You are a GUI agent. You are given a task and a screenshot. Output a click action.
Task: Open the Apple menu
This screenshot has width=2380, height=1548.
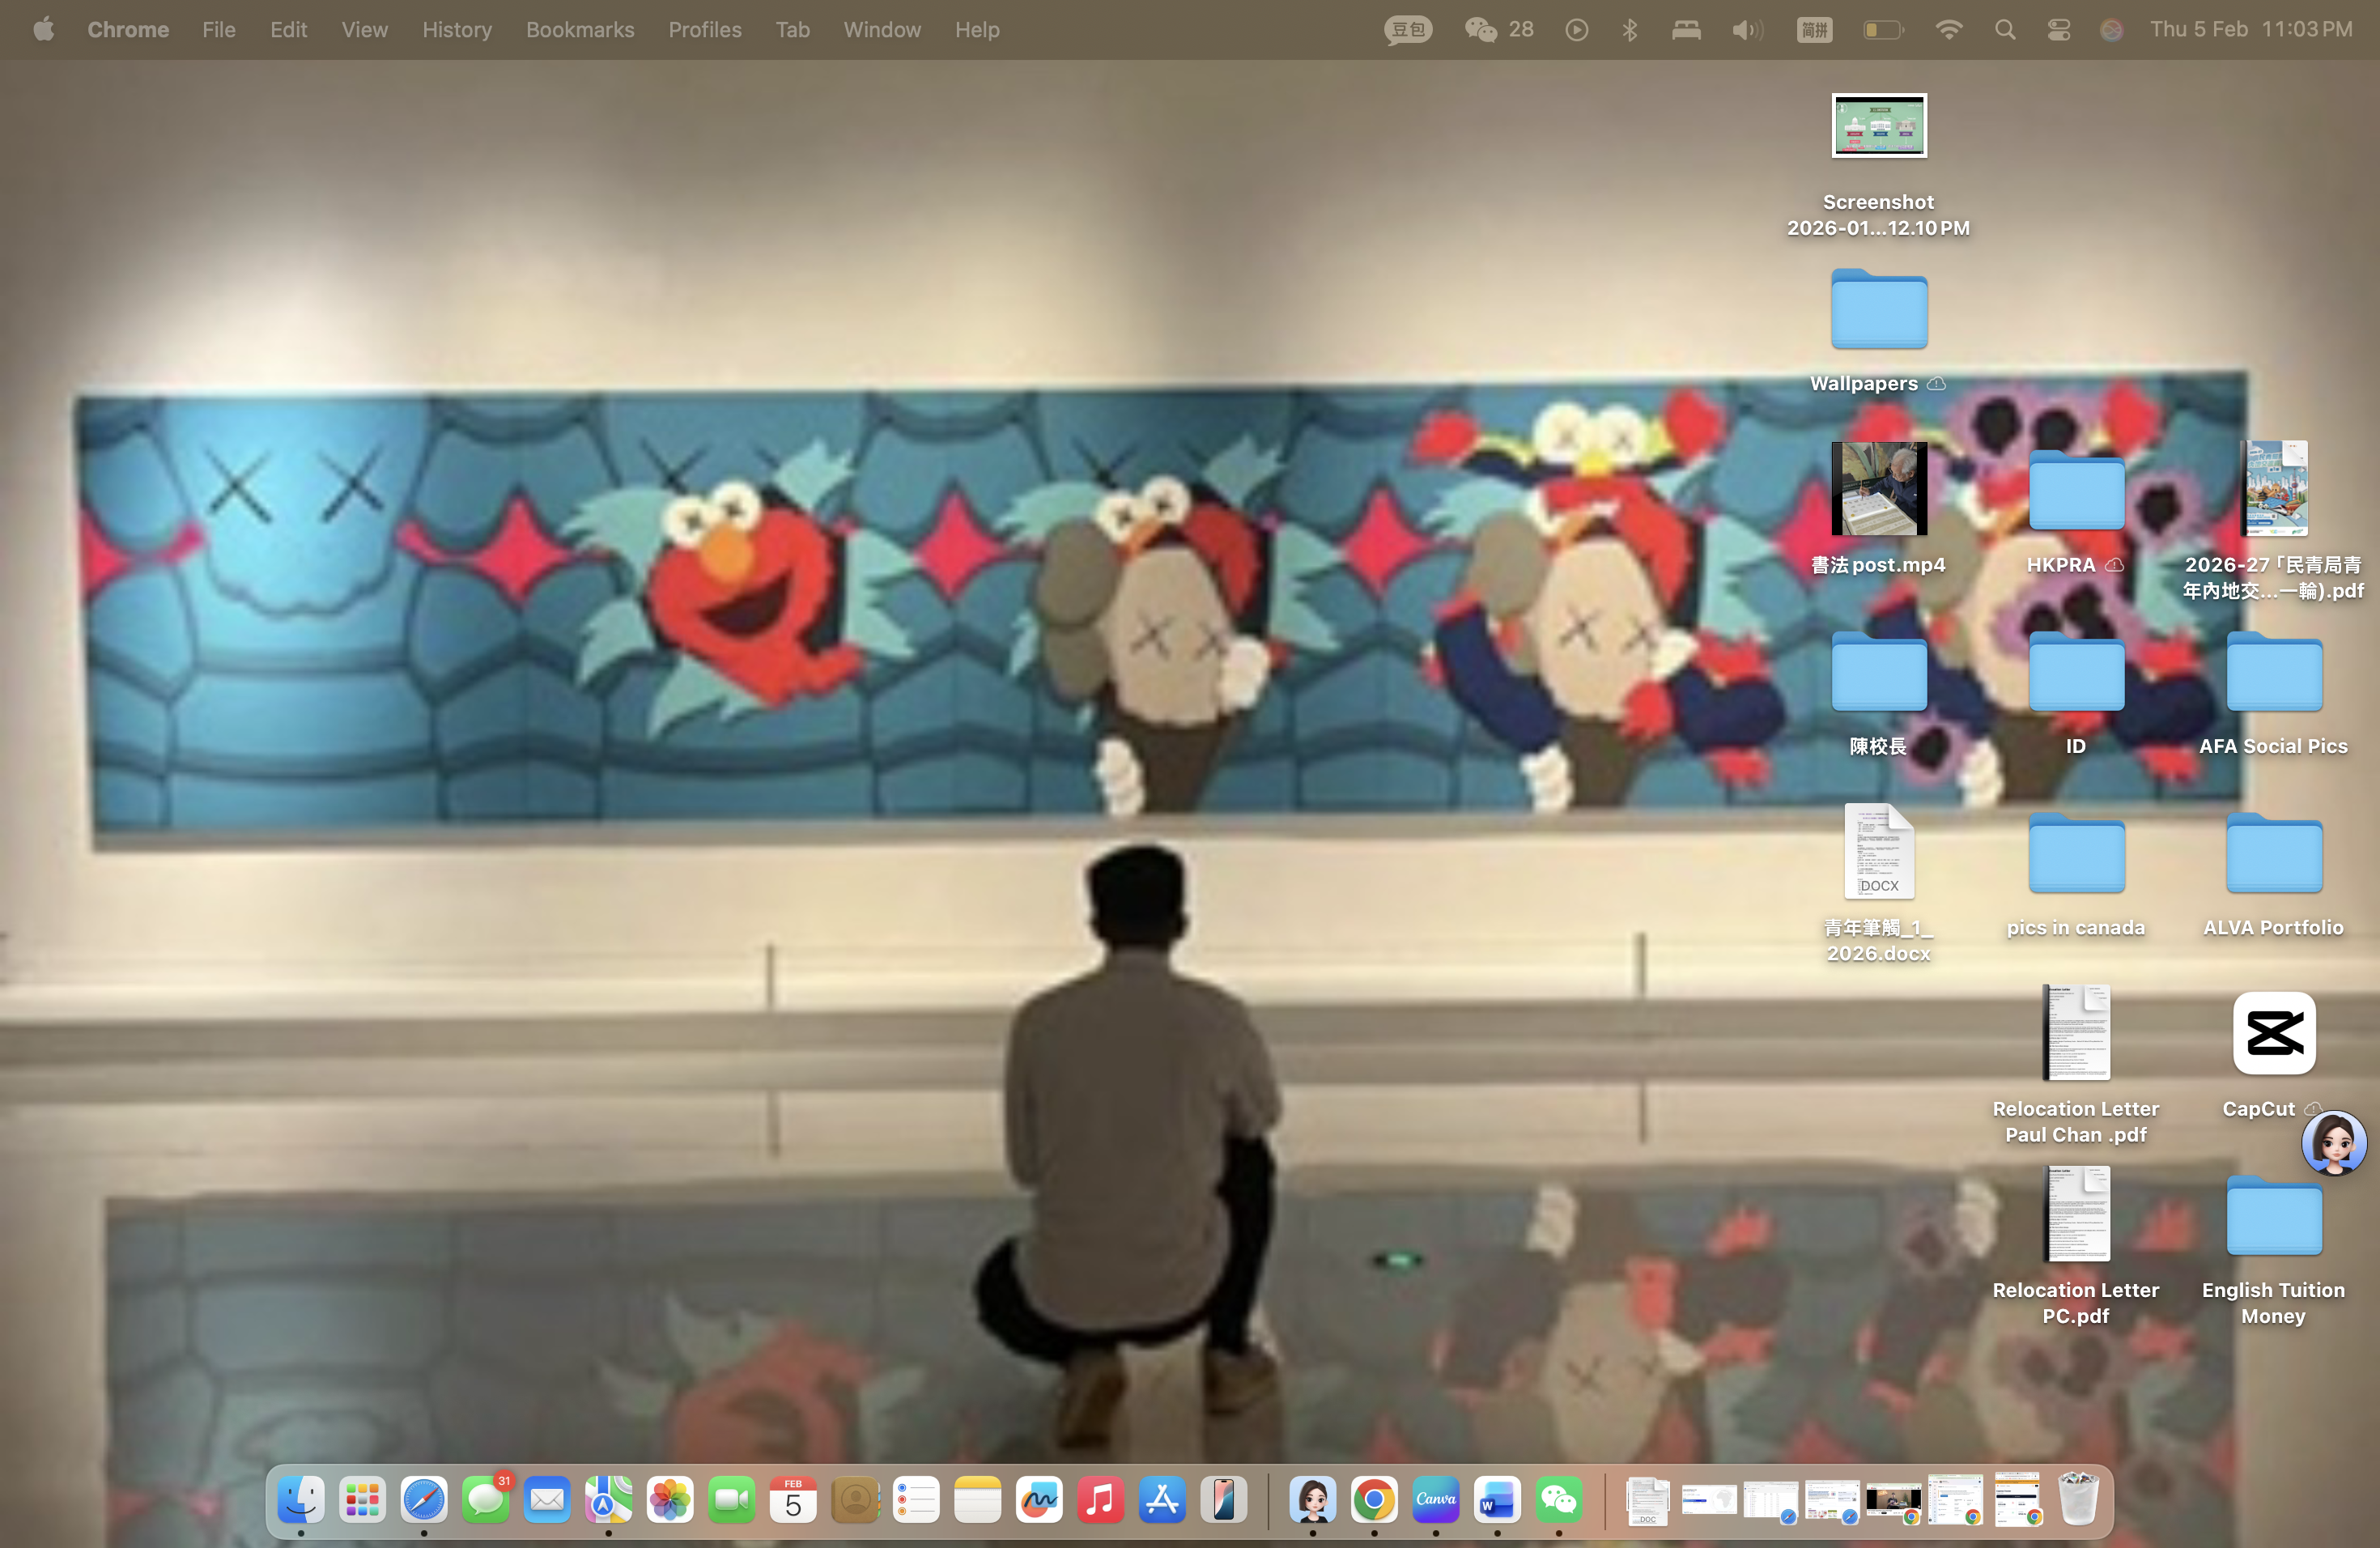tap(43, 30)
